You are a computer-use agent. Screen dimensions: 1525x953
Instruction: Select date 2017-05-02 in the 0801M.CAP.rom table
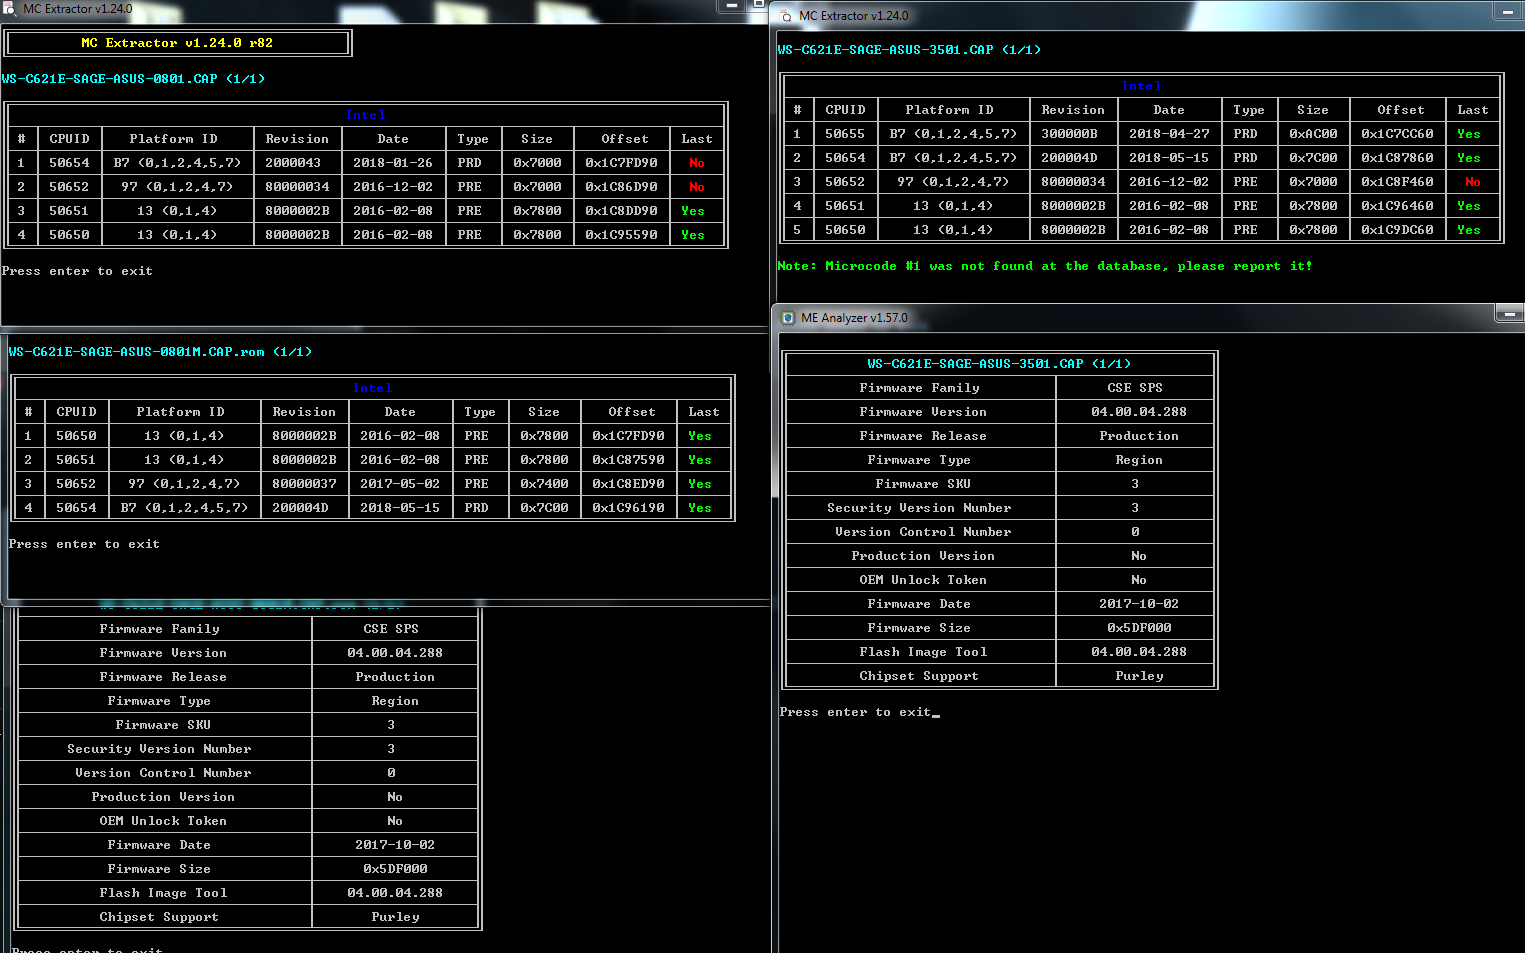pyautogui.click(x=400, y=484)
